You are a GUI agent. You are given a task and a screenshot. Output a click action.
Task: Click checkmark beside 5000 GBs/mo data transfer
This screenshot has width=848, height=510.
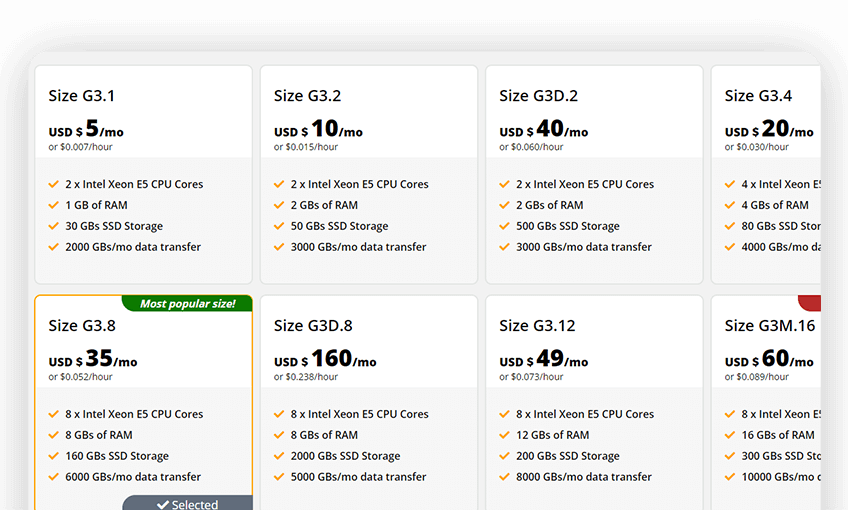click(279, 476)
